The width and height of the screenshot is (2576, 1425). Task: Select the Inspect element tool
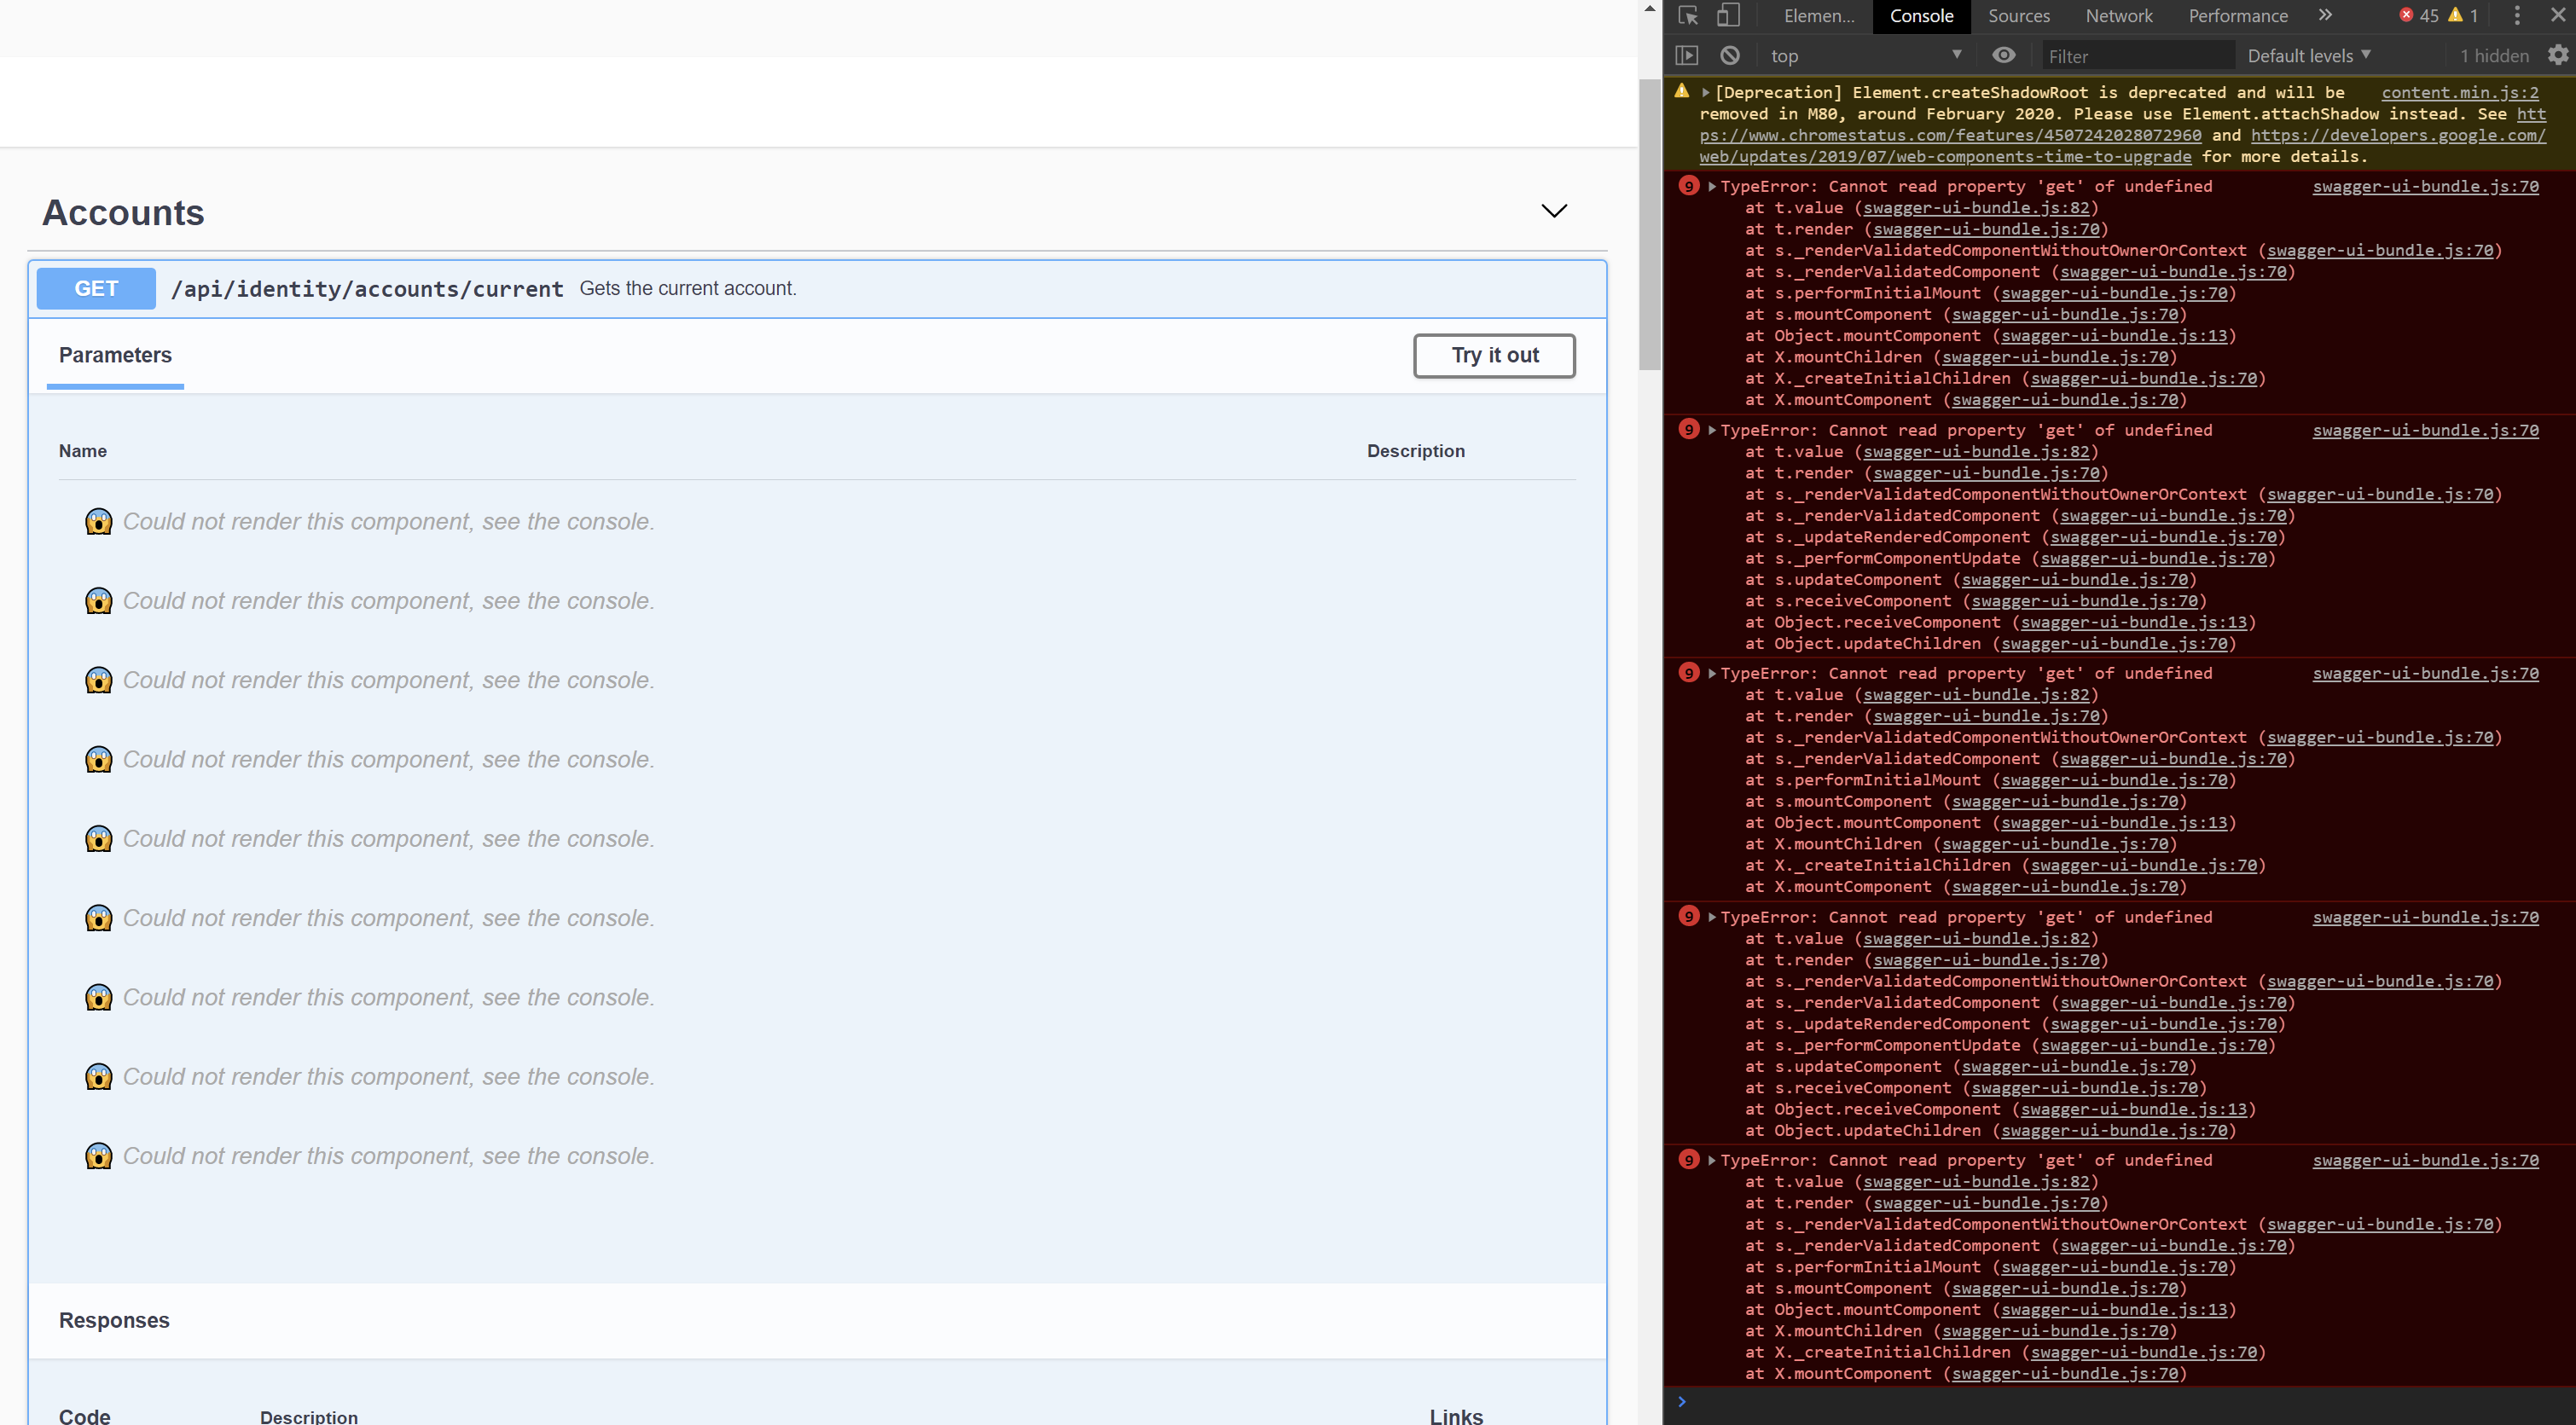click(x=1688, y=16)
